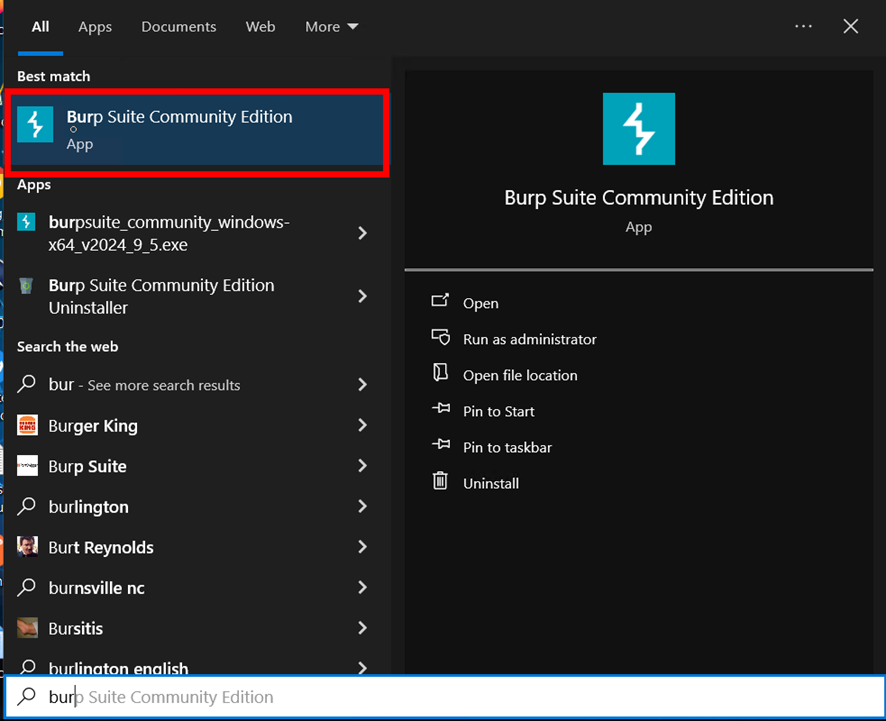Select 'Burp Suite Community Edition Uninstaller' text
Screen dimensions: 886x721
click(162, 296)
